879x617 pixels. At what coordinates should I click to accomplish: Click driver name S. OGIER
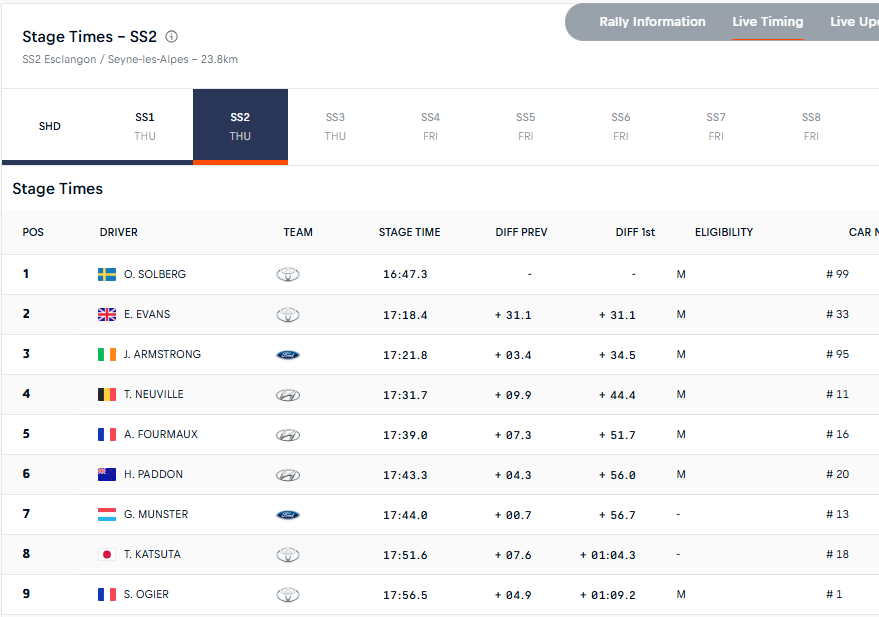[x=146, y=594]
